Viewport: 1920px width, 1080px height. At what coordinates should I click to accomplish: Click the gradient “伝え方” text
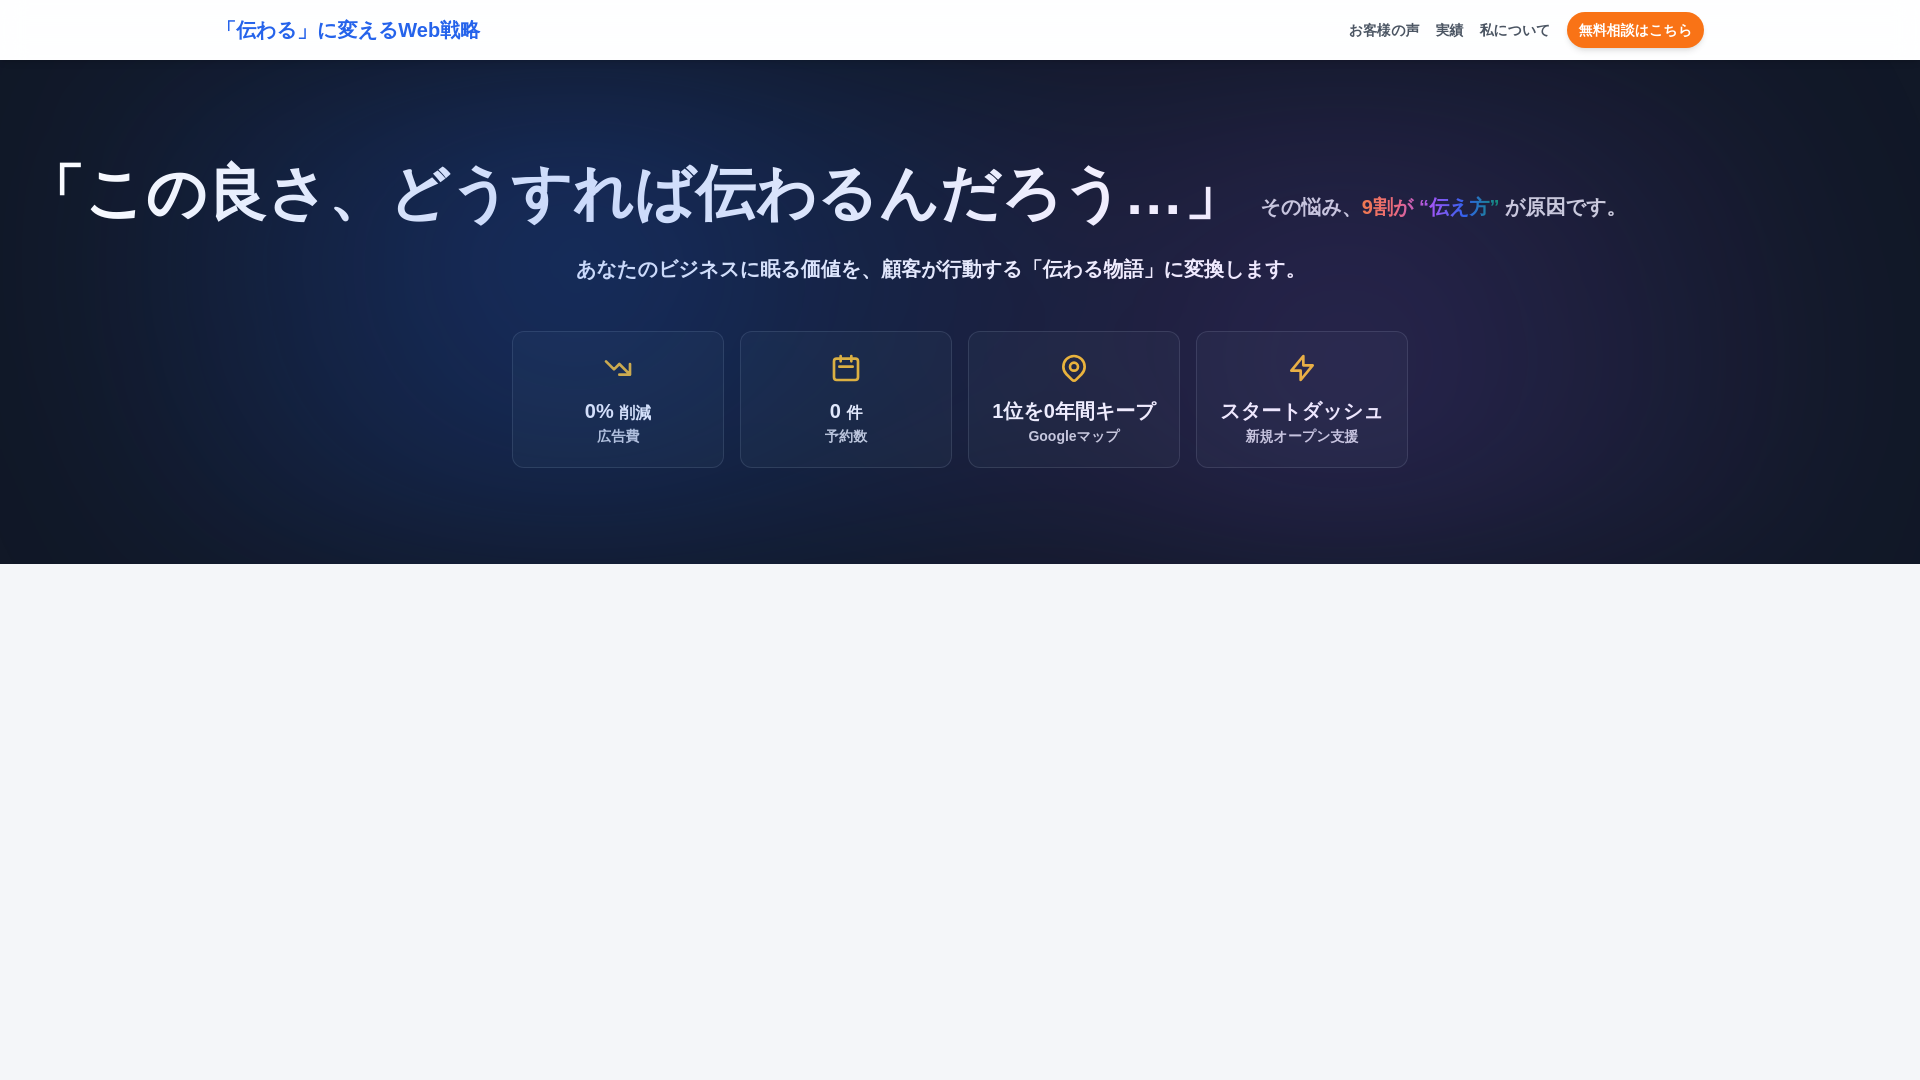pyautogui.click(x=1458, y=207)
